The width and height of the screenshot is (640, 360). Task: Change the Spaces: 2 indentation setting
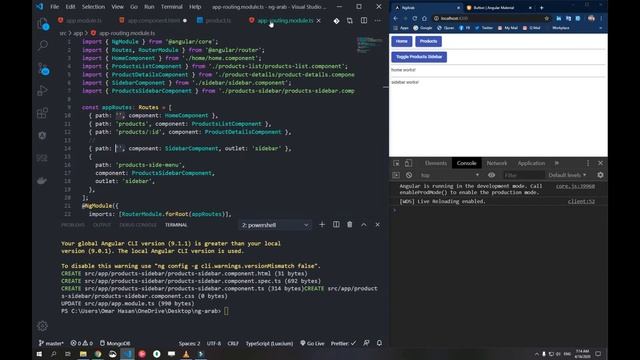click(x=189, y=343)
